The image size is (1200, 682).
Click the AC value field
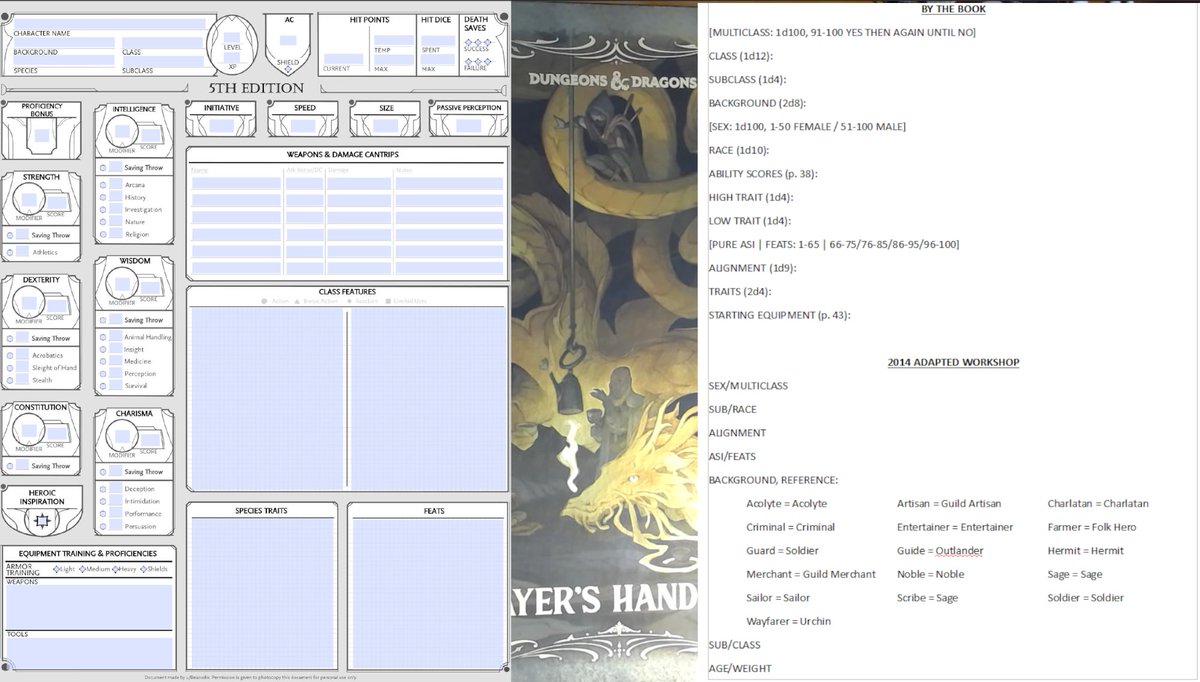click(x=288, y=41)
